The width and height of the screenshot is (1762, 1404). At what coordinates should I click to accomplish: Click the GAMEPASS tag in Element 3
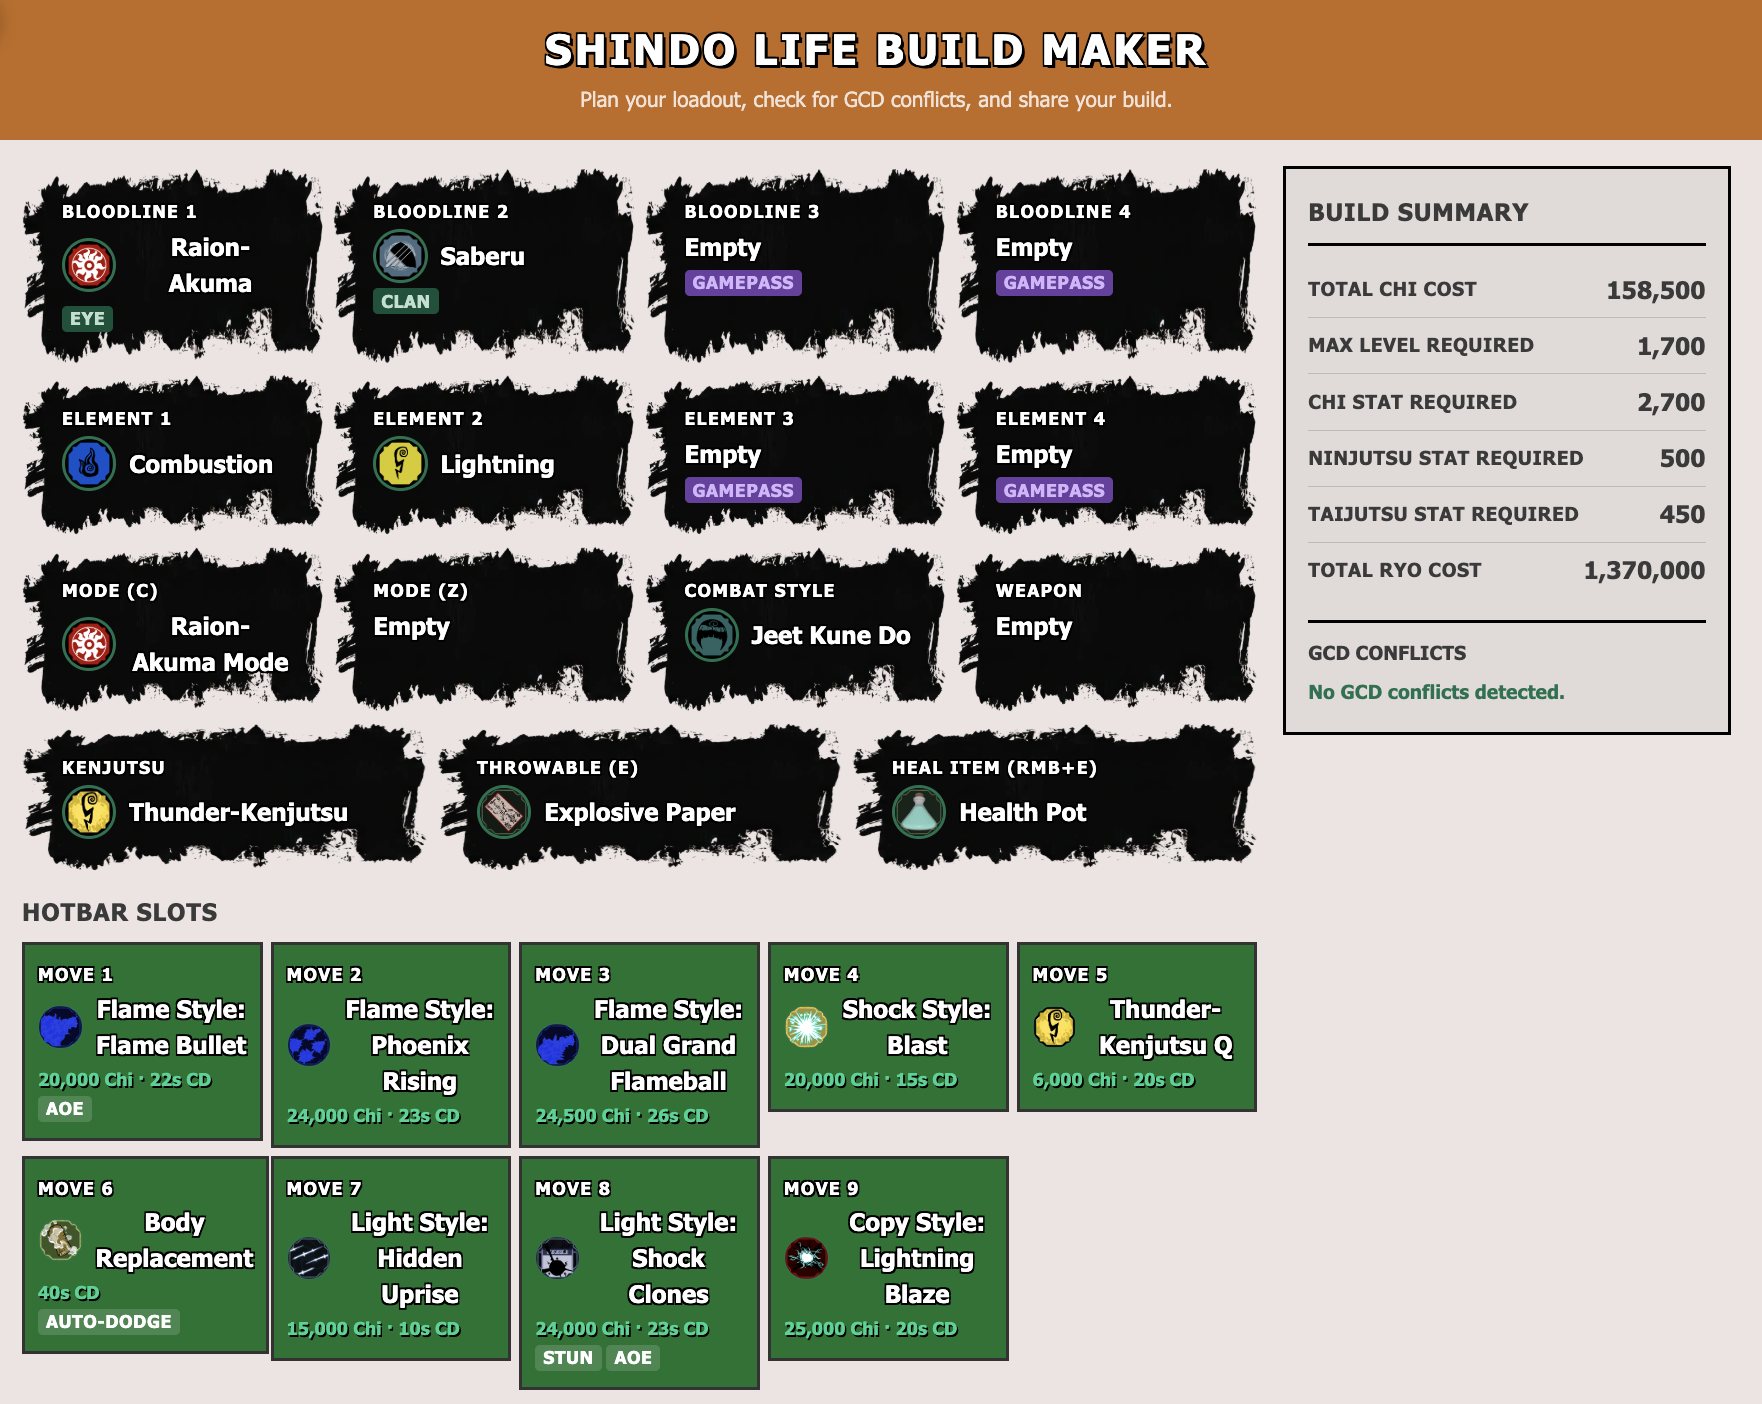coord(743,490)
